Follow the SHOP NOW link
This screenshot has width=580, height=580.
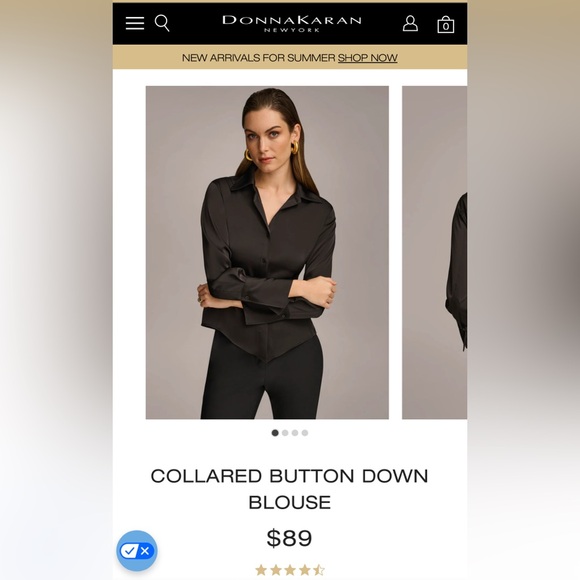[x=367, y=58]
